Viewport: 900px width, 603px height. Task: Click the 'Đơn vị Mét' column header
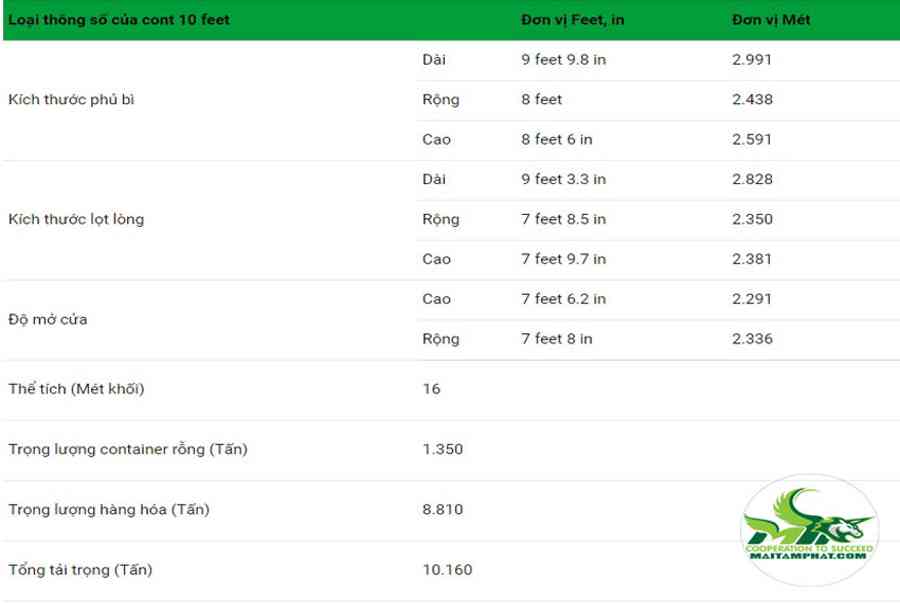771,20
